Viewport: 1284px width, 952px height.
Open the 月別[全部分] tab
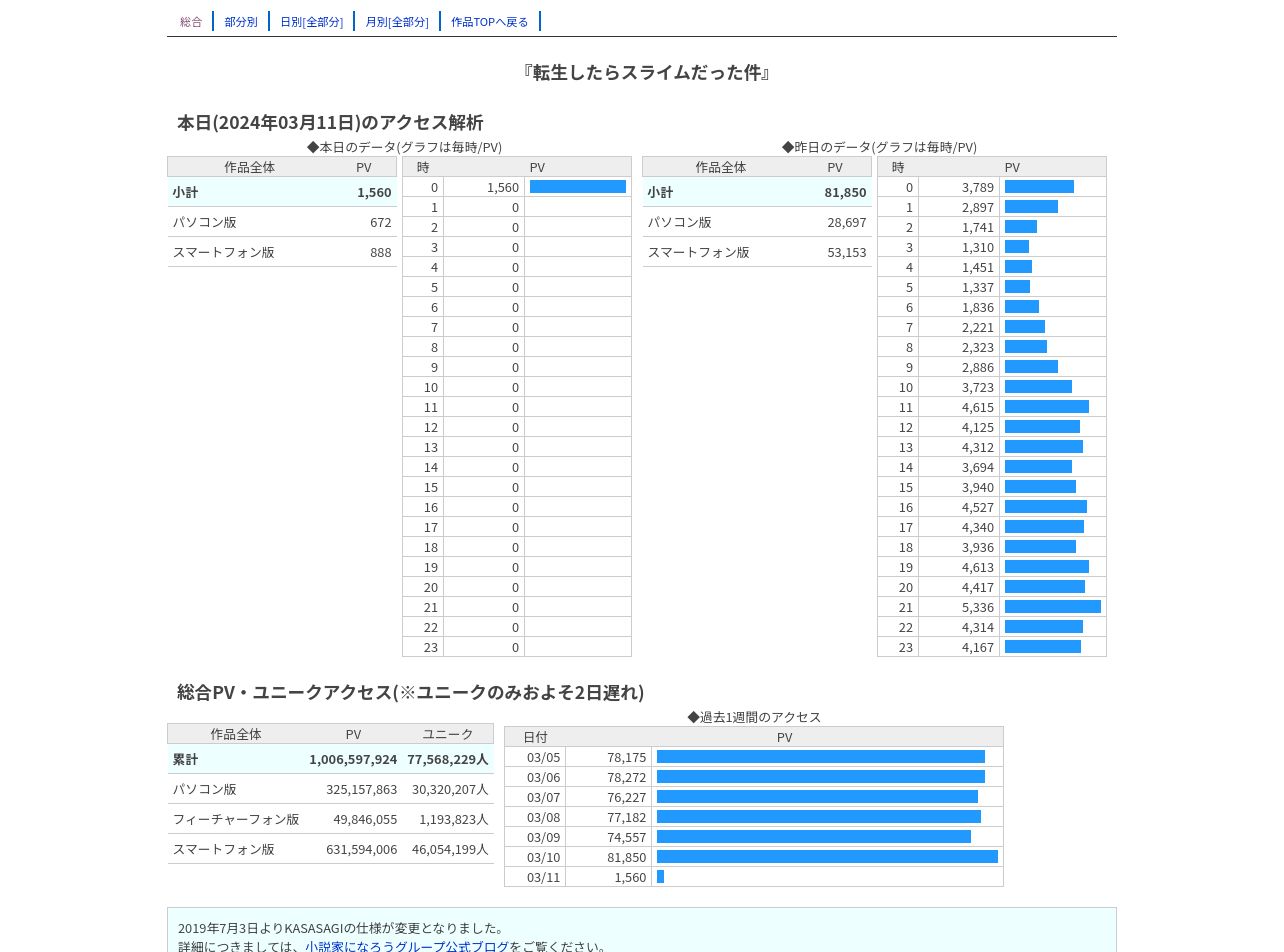397,21
